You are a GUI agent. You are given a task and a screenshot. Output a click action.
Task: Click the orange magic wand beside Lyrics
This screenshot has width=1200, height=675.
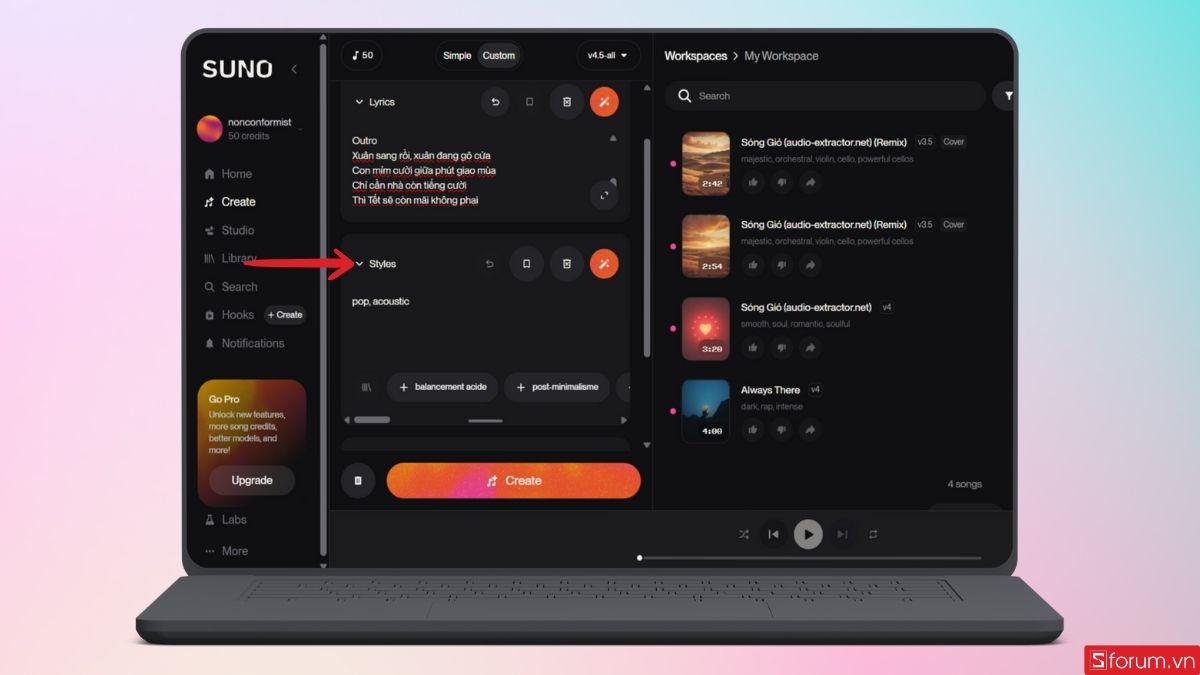pyautogui.click(x=604, y=101)
